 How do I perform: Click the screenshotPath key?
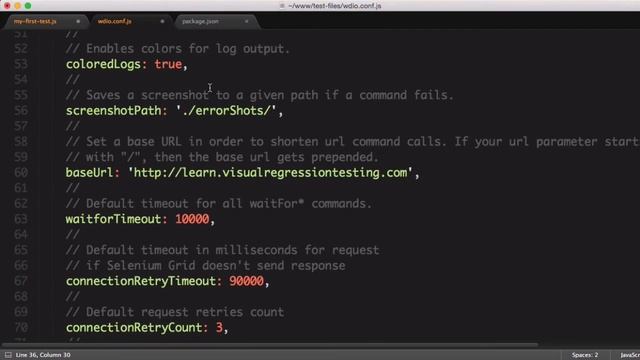click(113, 111)
